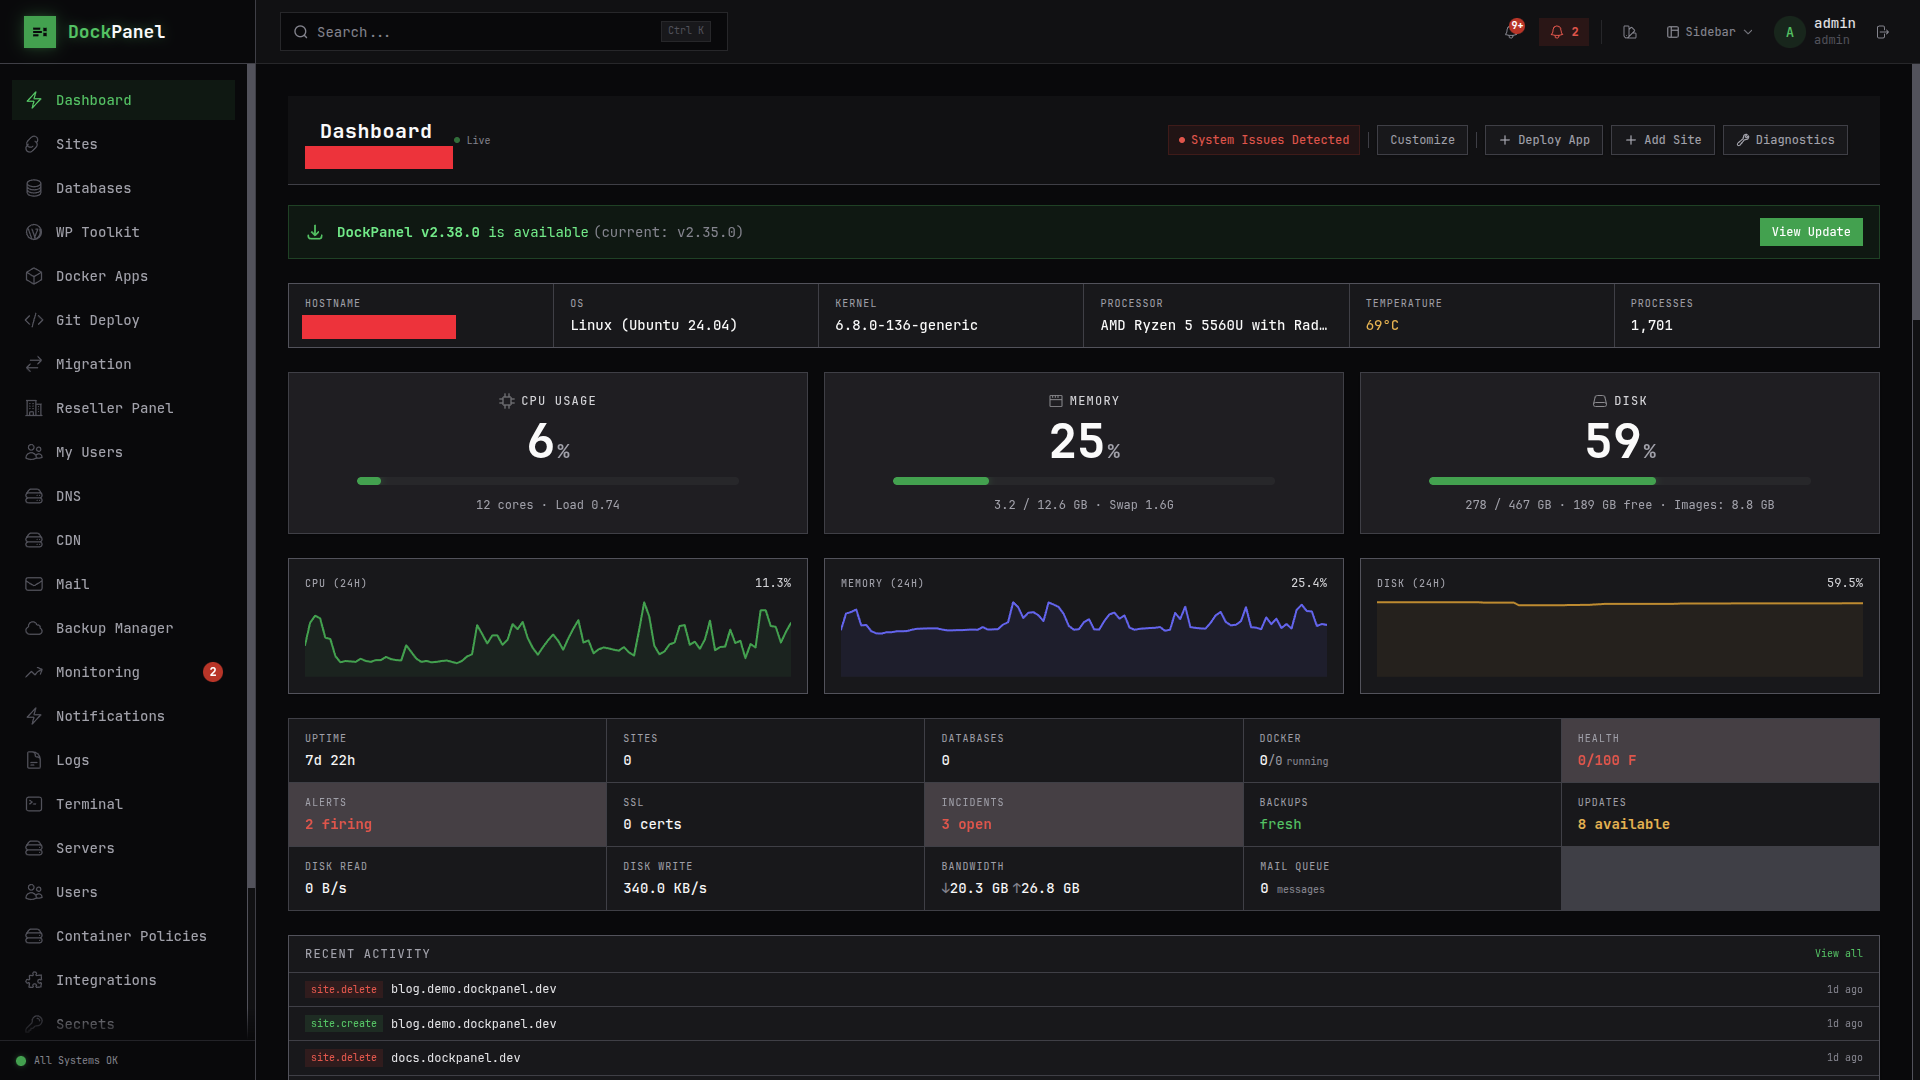1920x1080 pixels.
Task: Click the "1,701" processes value
Action: [x=1651, y=325]
